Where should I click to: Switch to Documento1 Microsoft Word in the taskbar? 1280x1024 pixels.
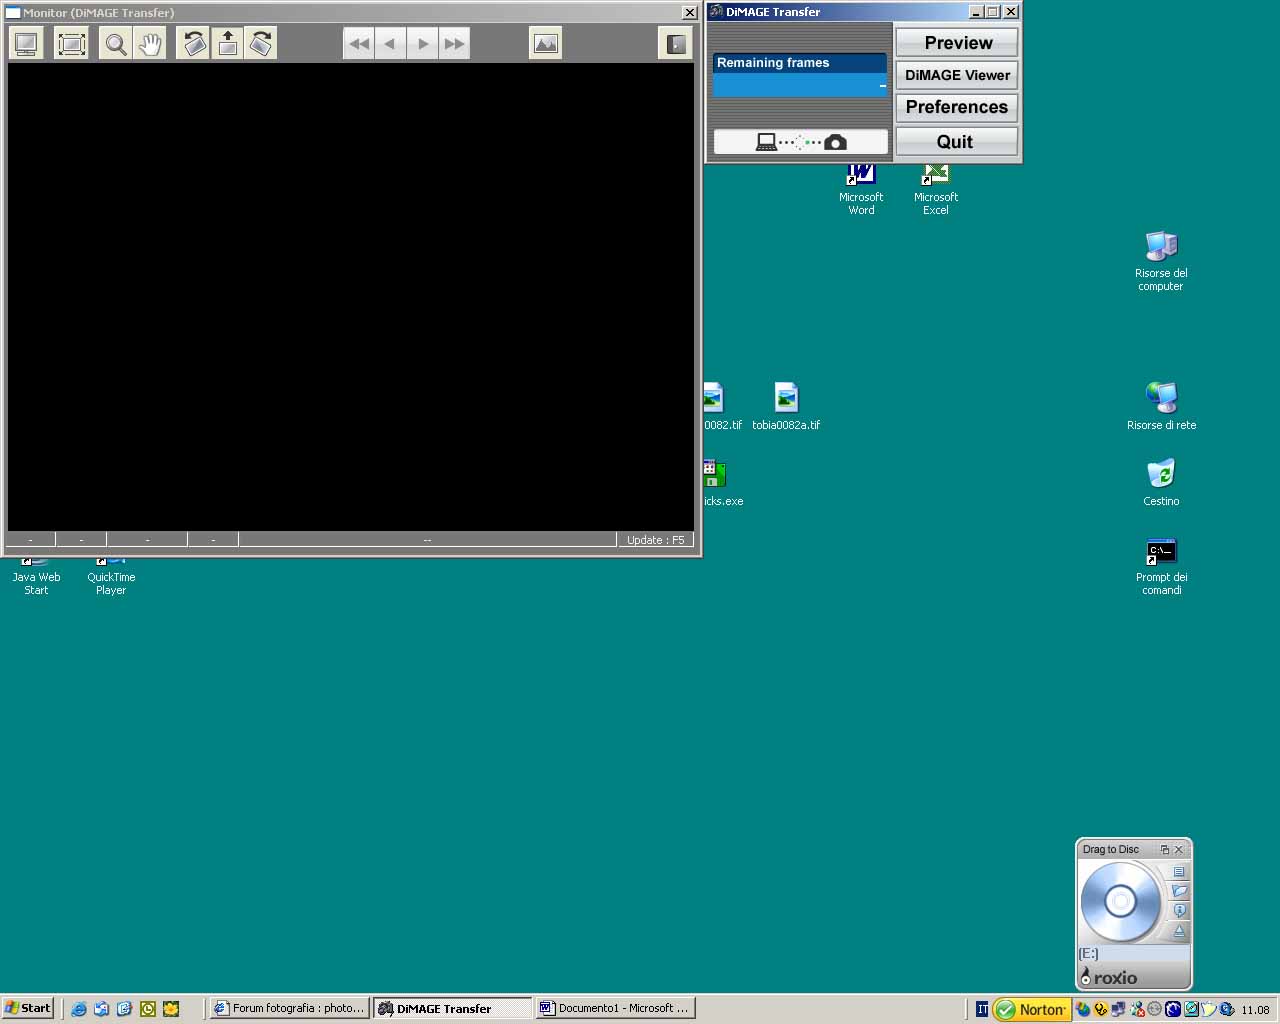point(615,1008)
